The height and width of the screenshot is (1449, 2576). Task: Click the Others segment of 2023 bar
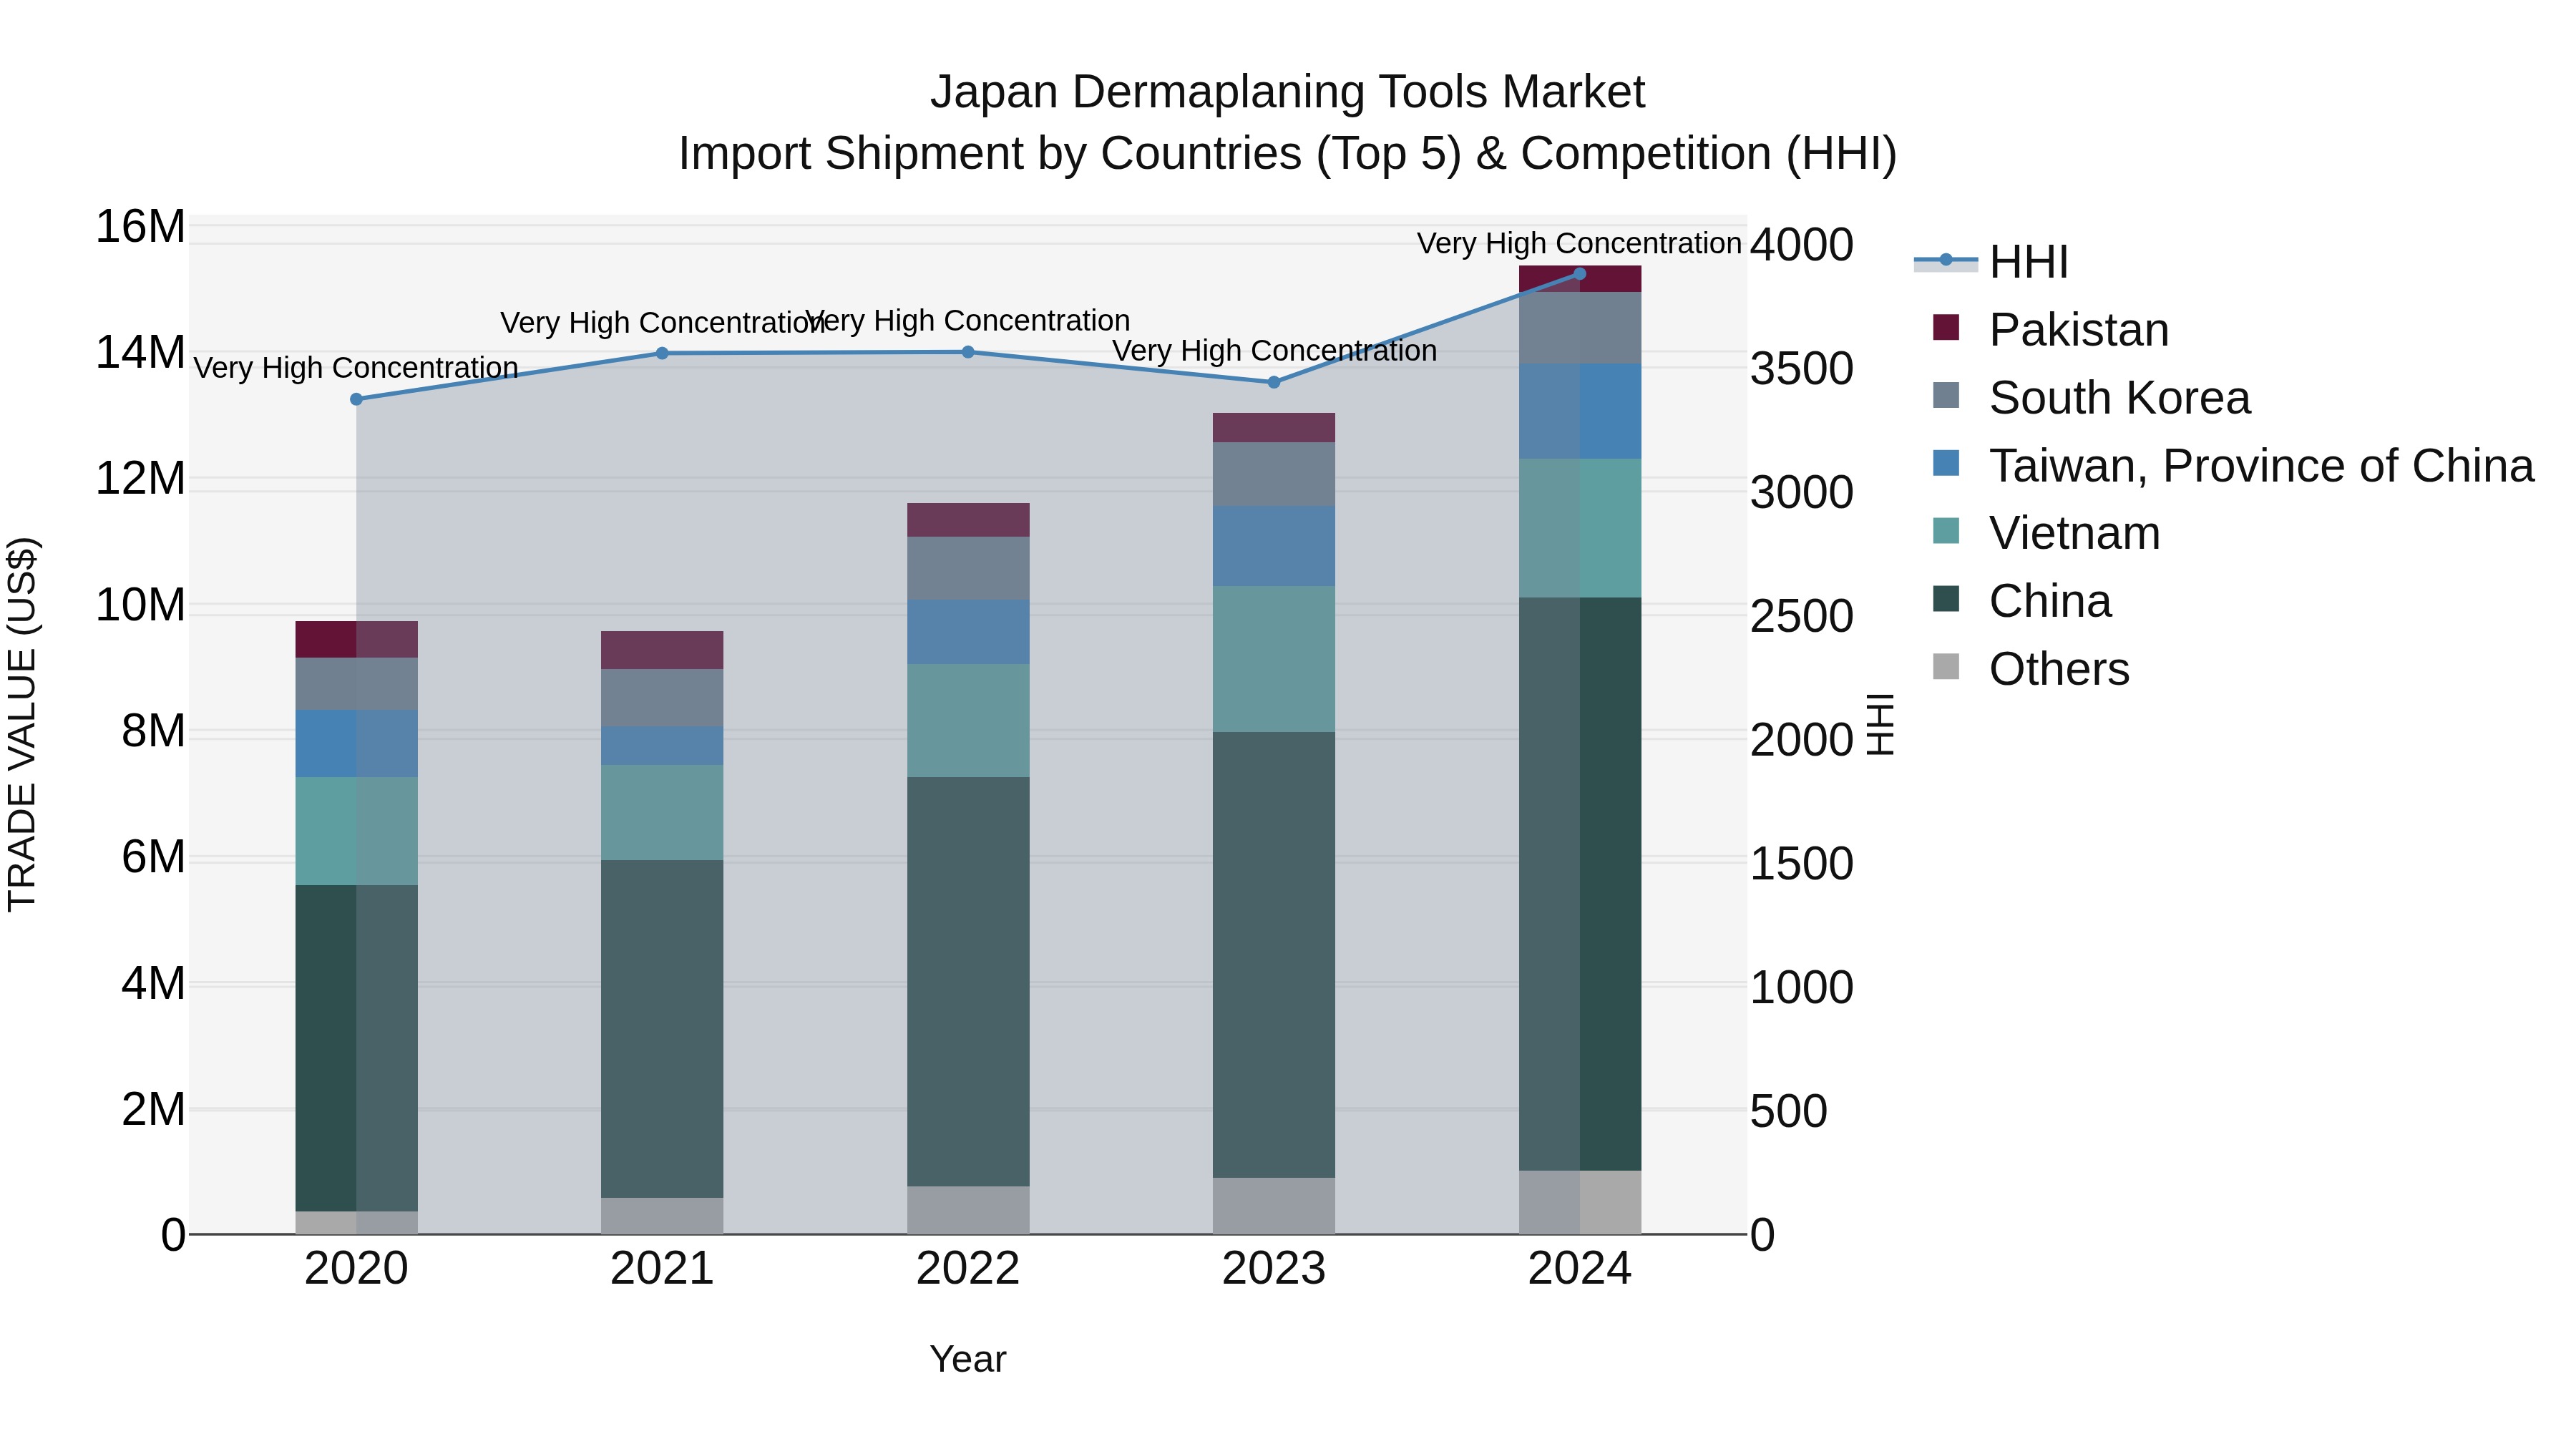coord(1274,1206)
